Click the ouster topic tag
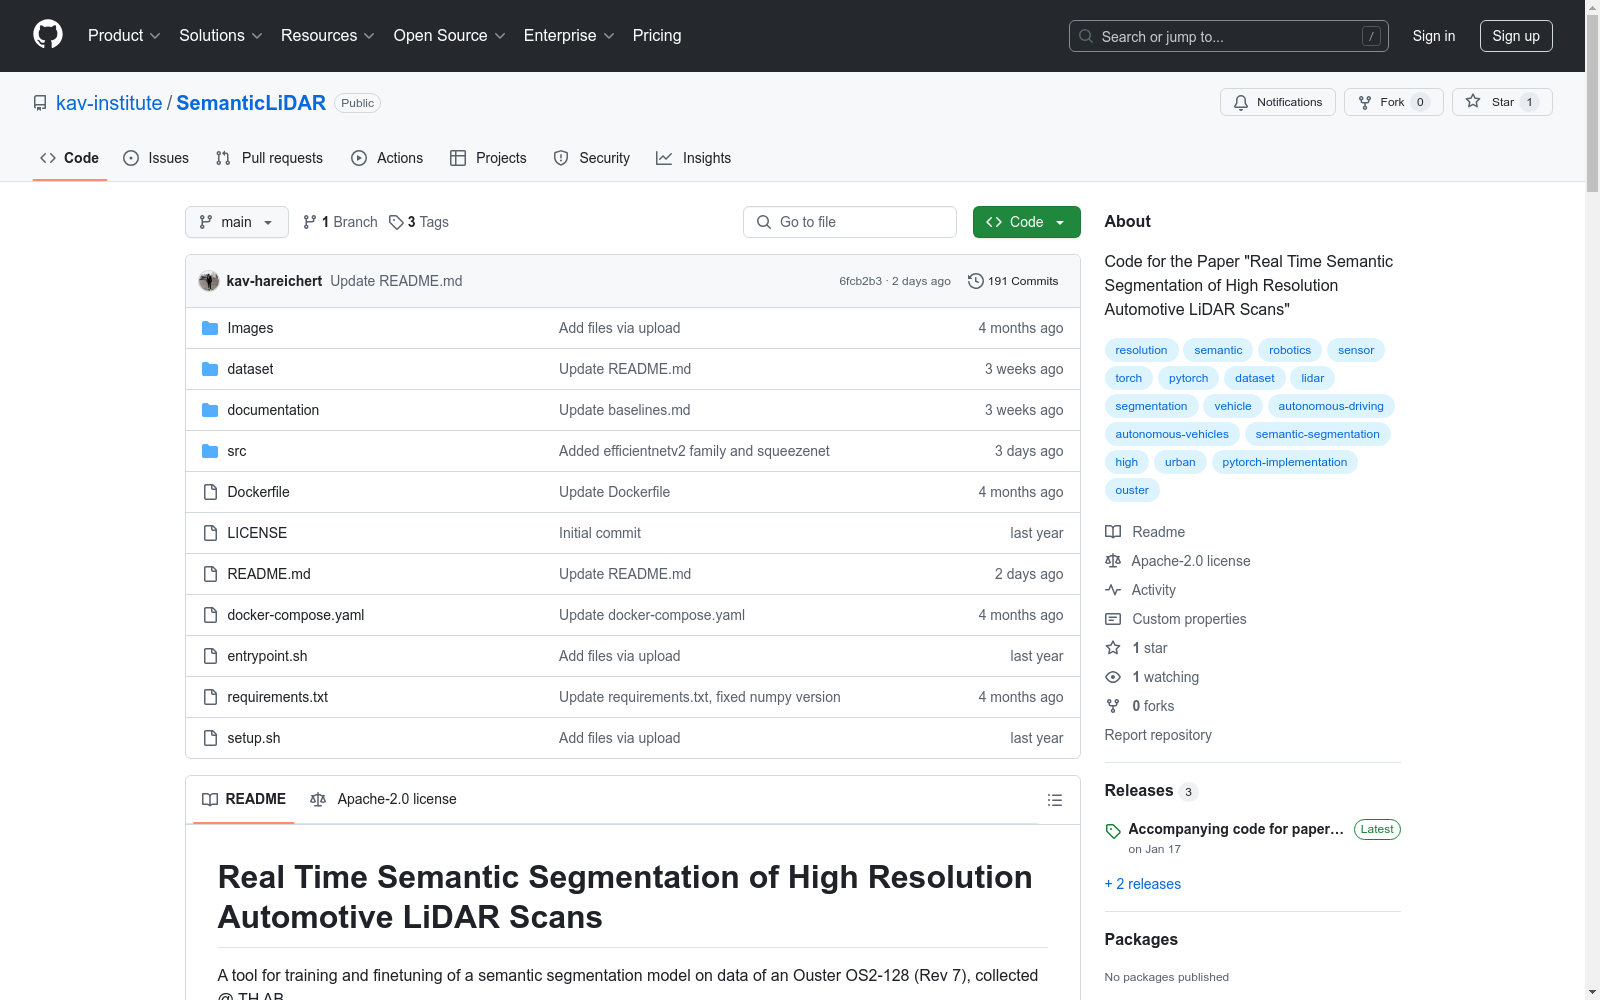 1132,490
